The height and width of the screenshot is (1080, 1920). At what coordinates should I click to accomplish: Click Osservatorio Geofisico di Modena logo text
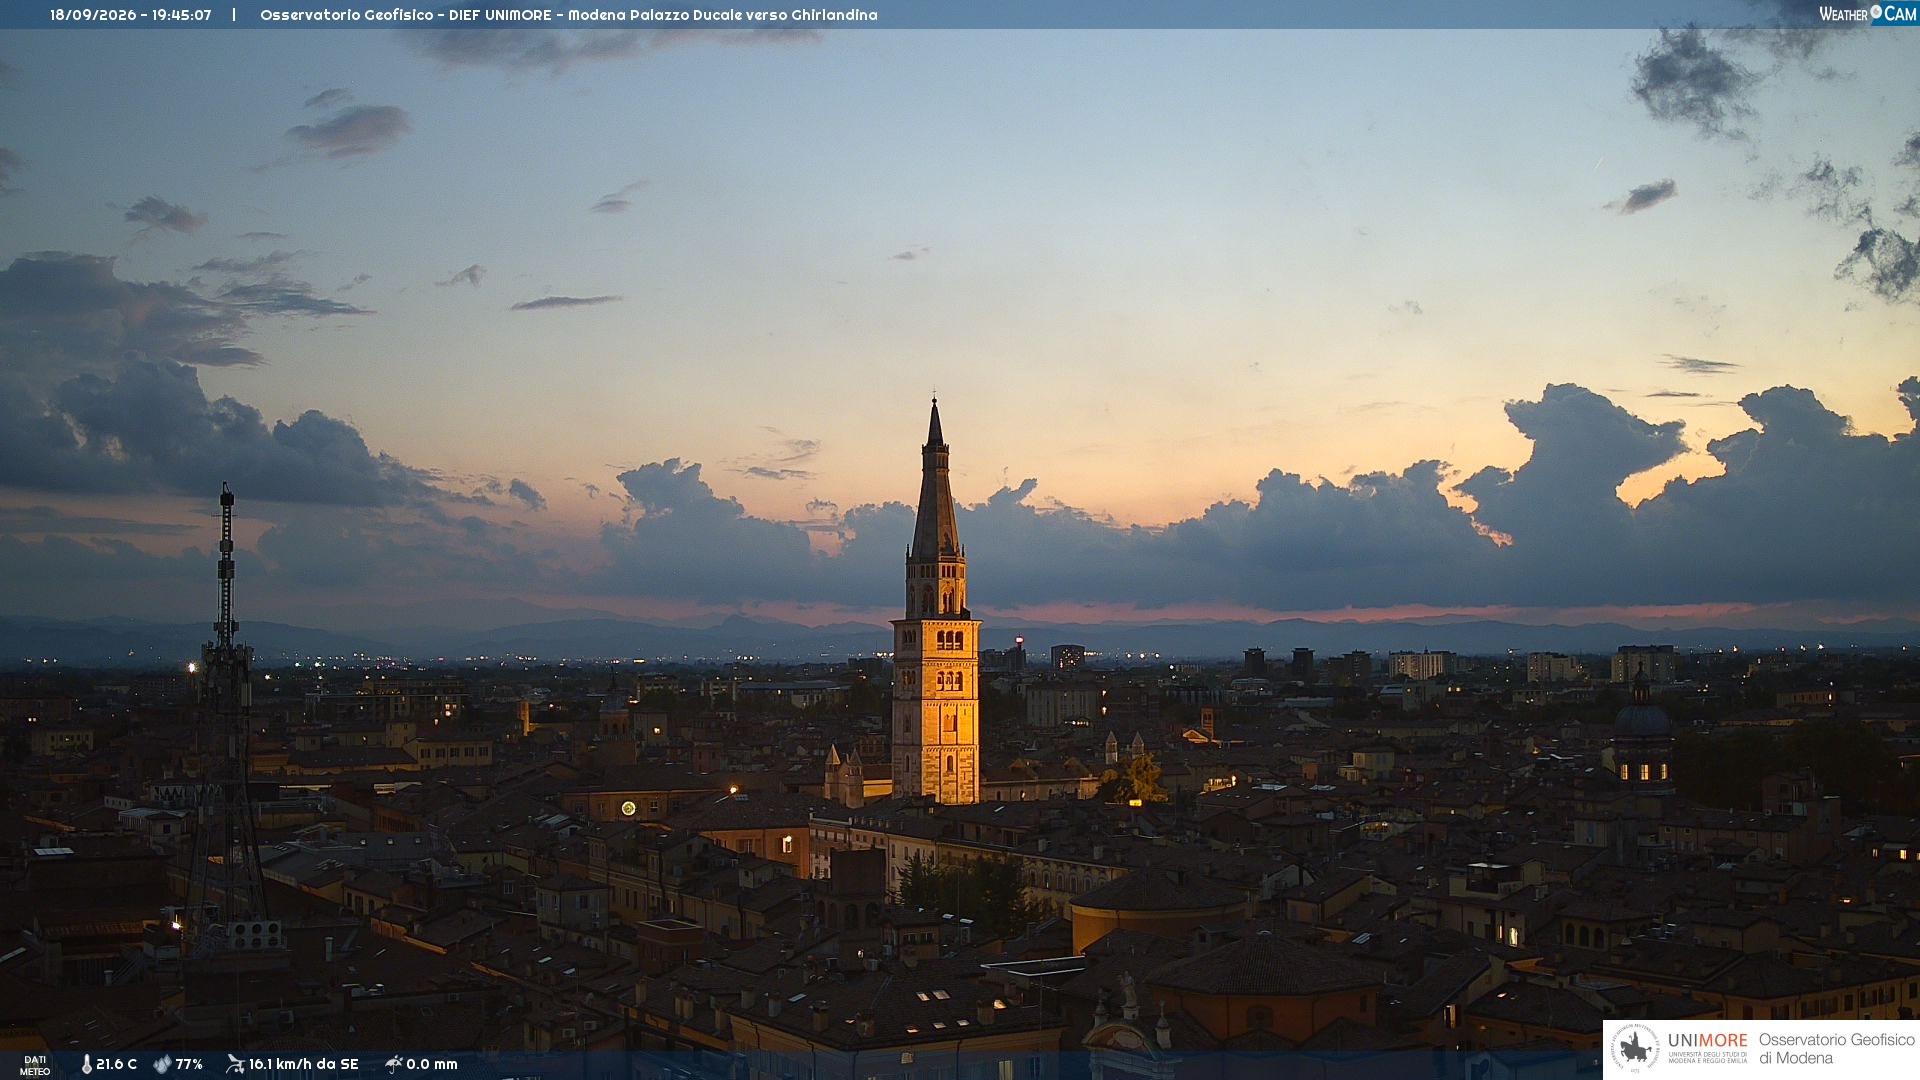pos(1836,1048)
